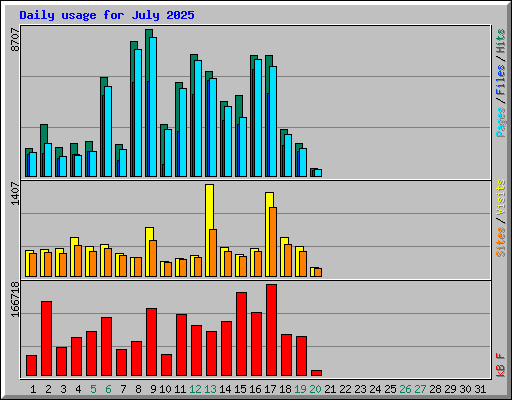Image resolution: width=512 pixels, height=400 pixels.
Task: Click the red KB bar for day 2
Action: 46,339
